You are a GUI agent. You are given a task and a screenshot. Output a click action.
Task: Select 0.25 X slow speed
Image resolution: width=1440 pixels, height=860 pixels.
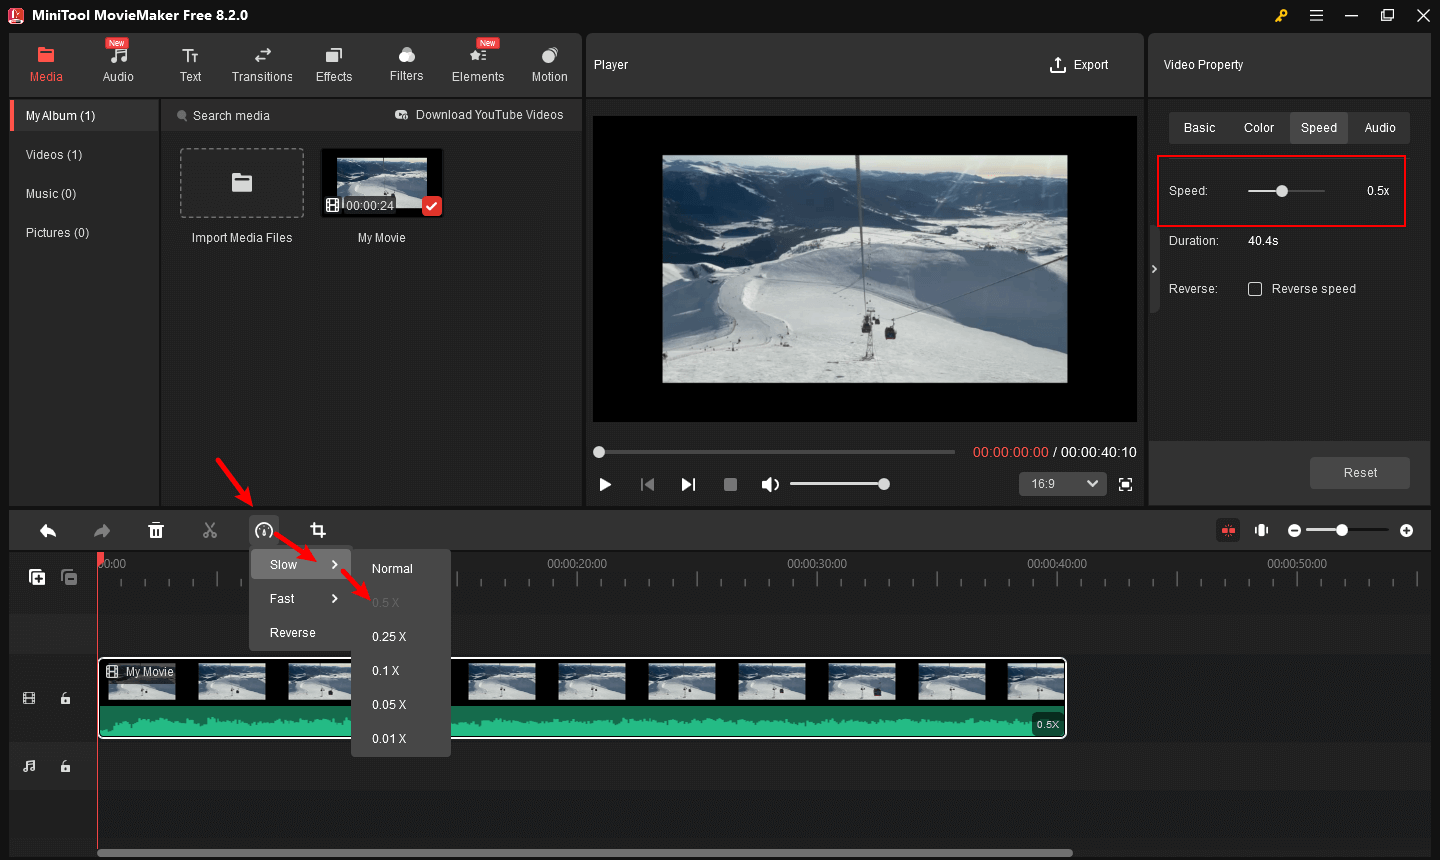[x=401, y=637]
